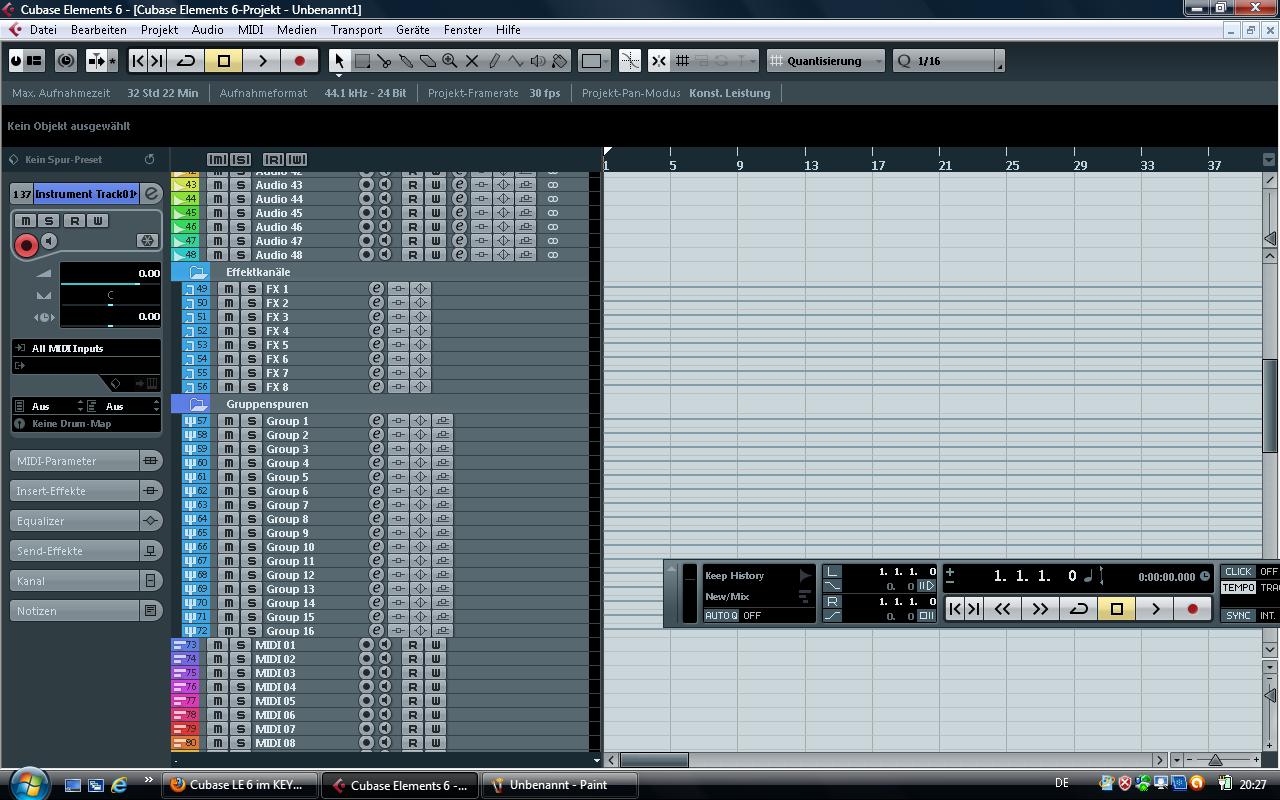Open the Quantisierung grid type dropdown
Image resolution: width=1280 pixels, height=800 pixels.
click(826, 61)
